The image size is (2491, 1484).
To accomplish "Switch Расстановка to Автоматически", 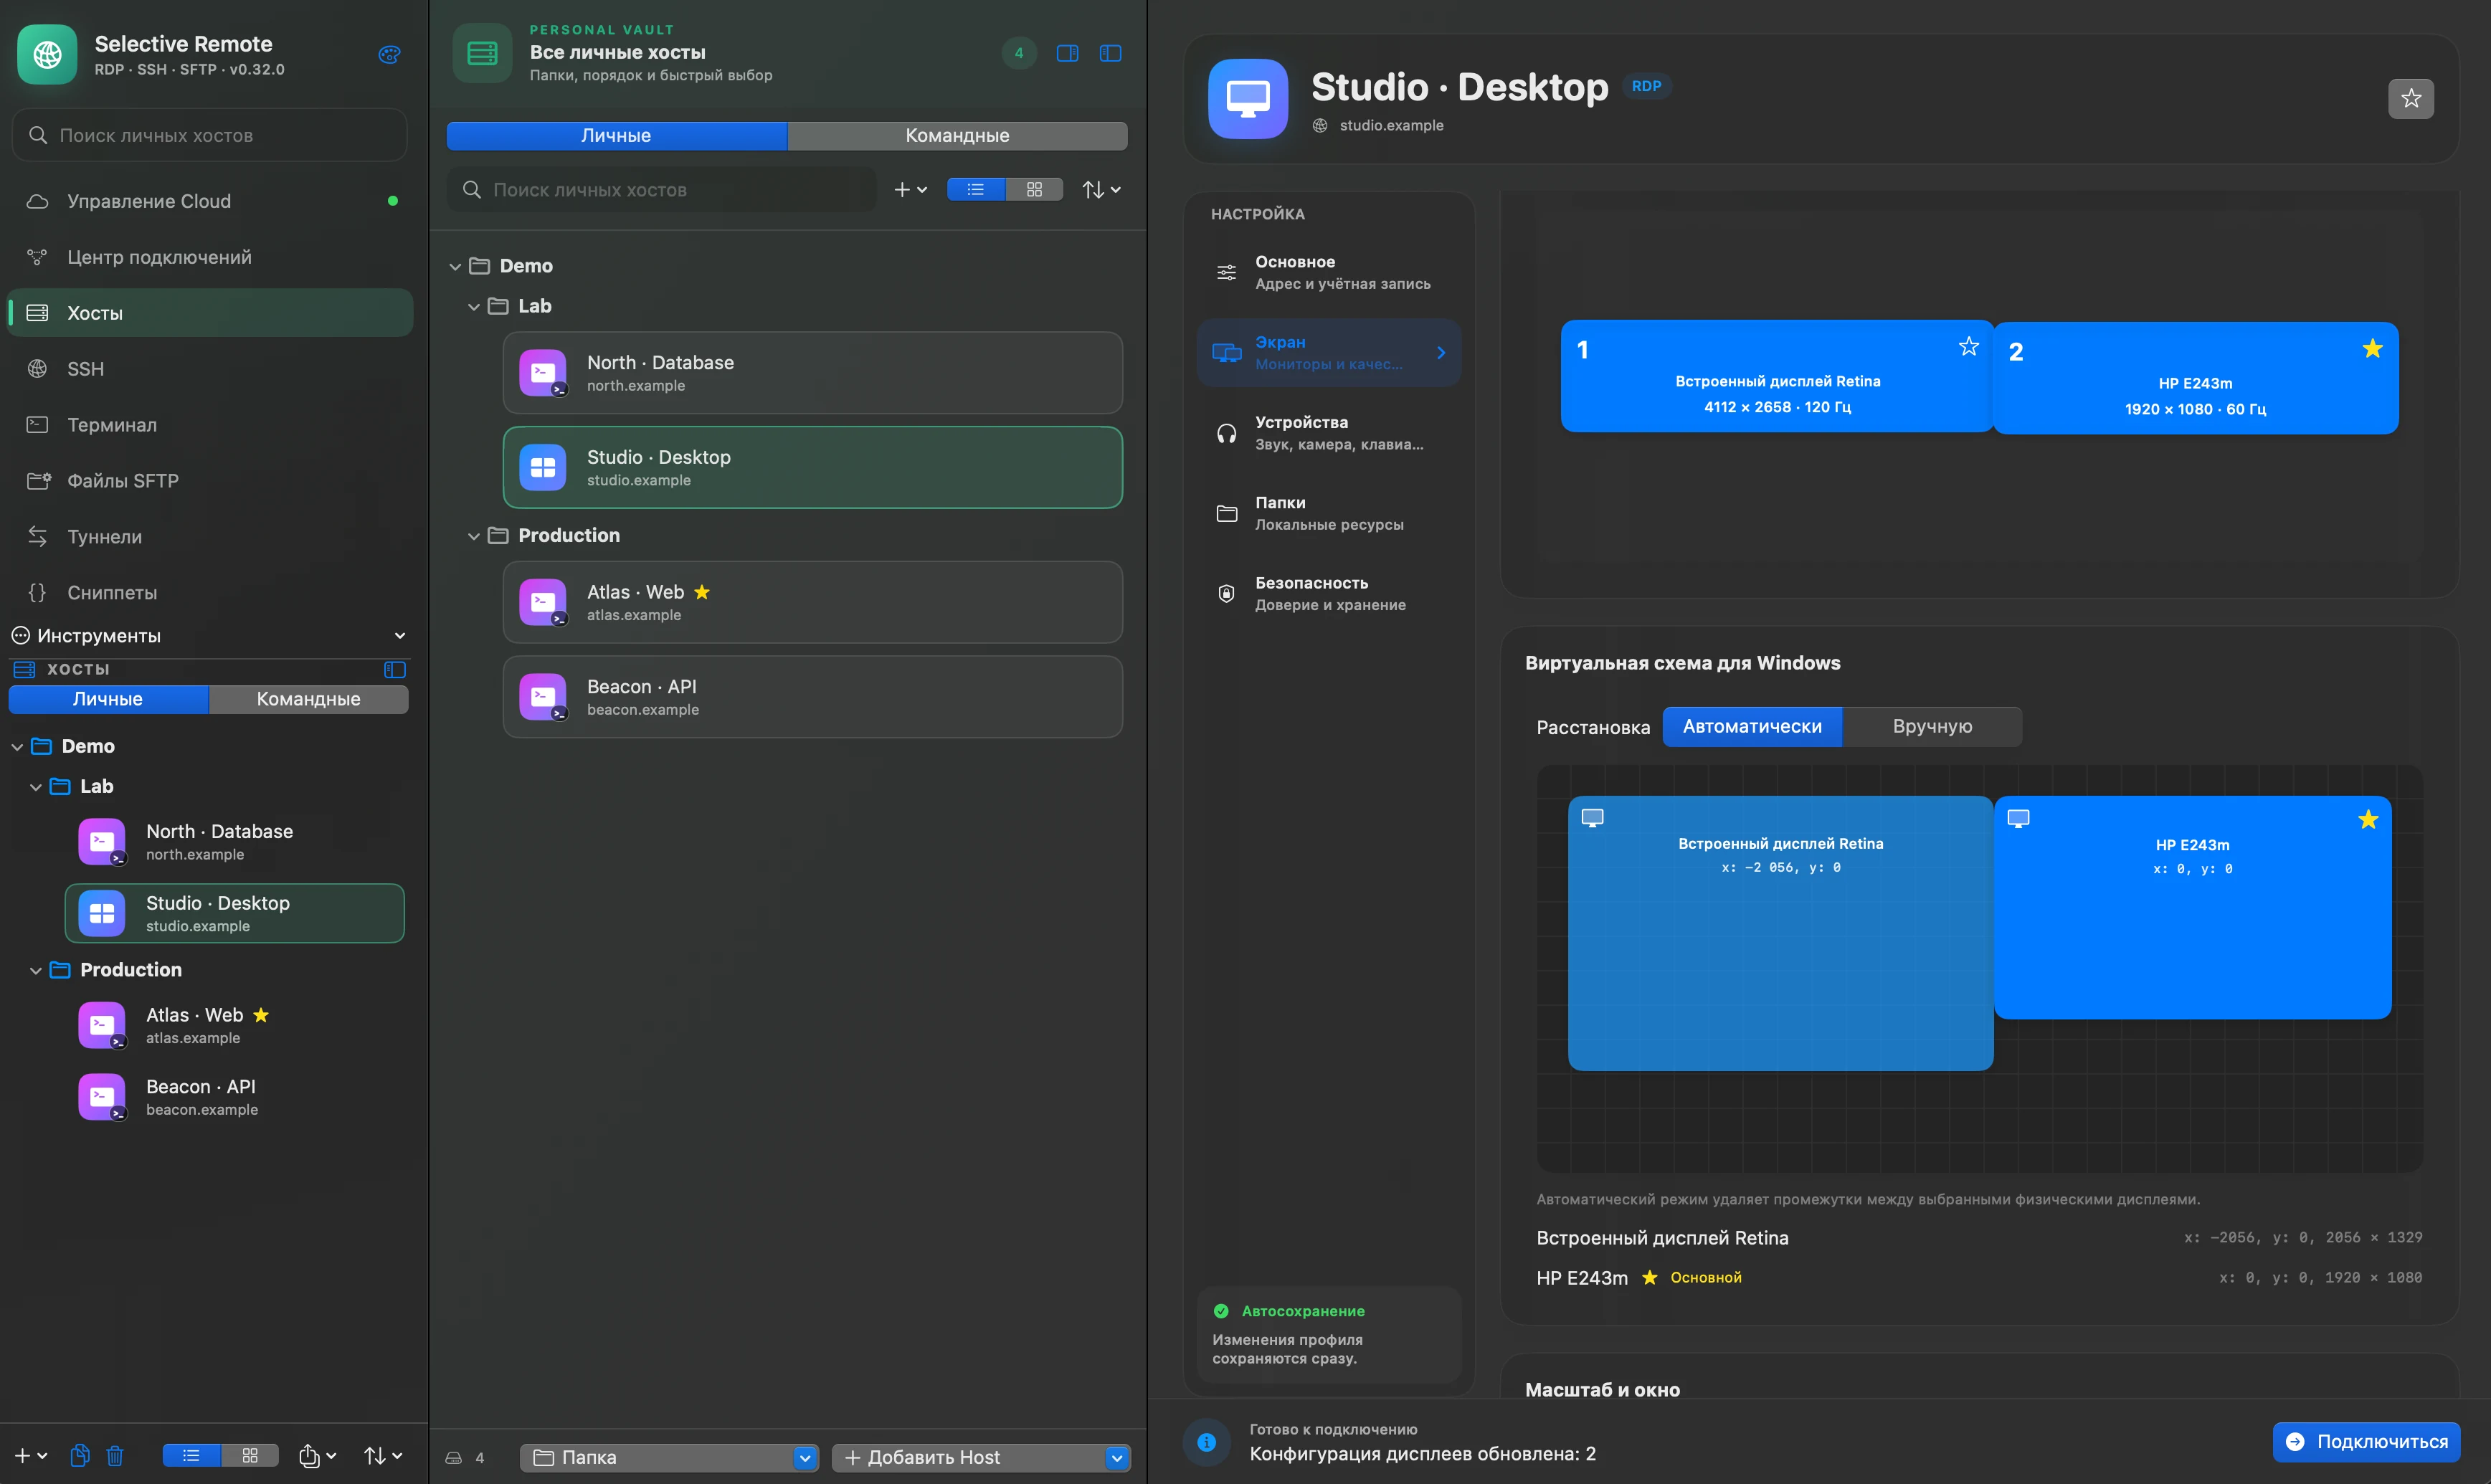I will pos(1752,727).
